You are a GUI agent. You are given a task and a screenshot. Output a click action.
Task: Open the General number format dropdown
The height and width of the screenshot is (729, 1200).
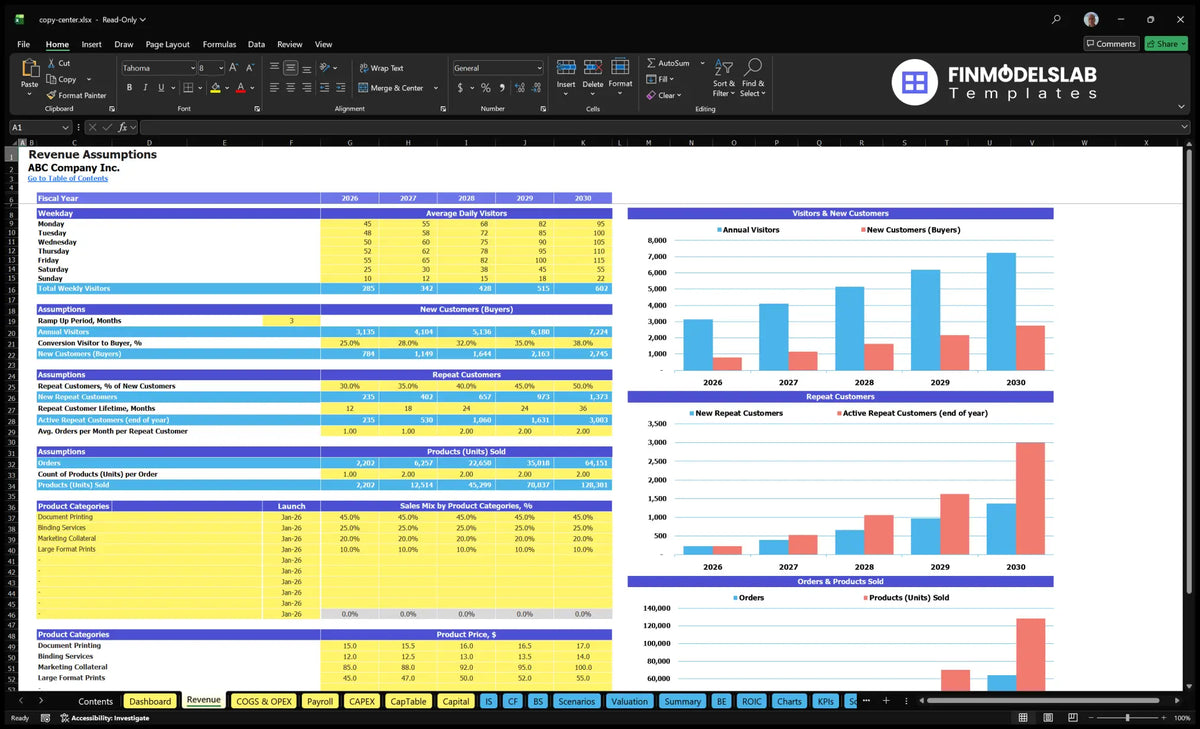point(539,68)
